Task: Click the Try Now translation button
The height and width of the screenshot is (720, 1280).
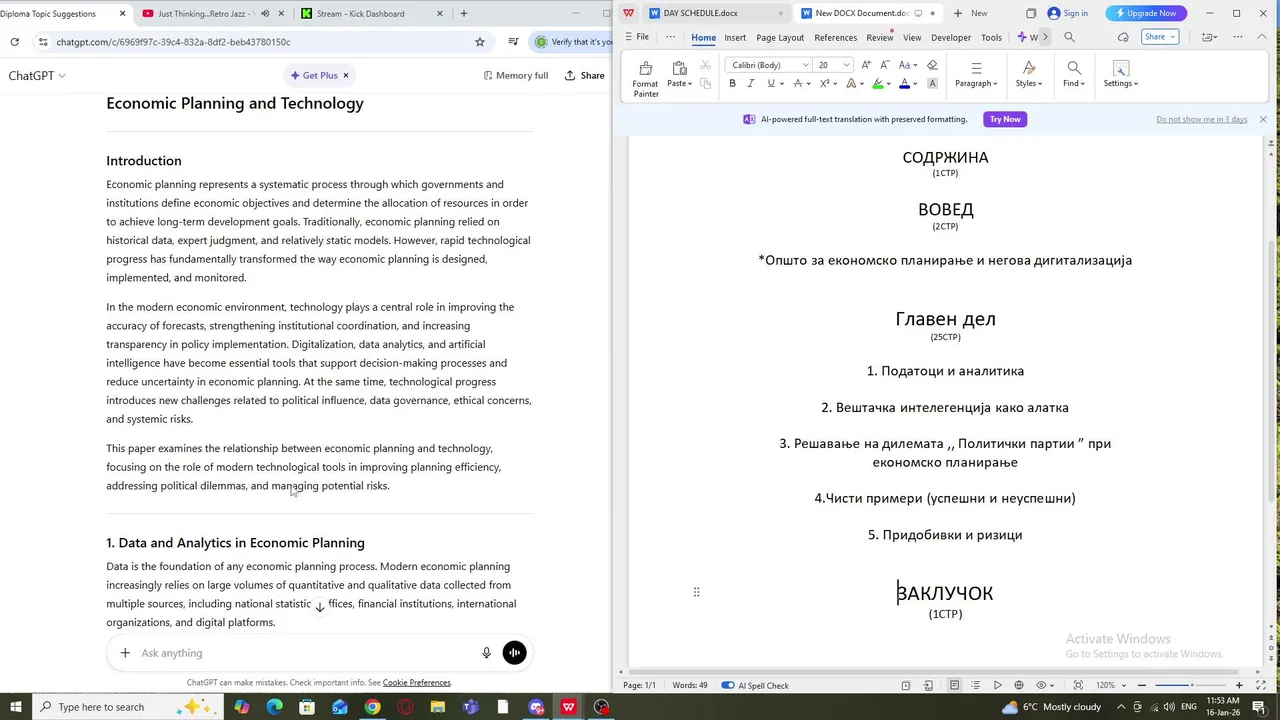Action: click(1005, 119)
